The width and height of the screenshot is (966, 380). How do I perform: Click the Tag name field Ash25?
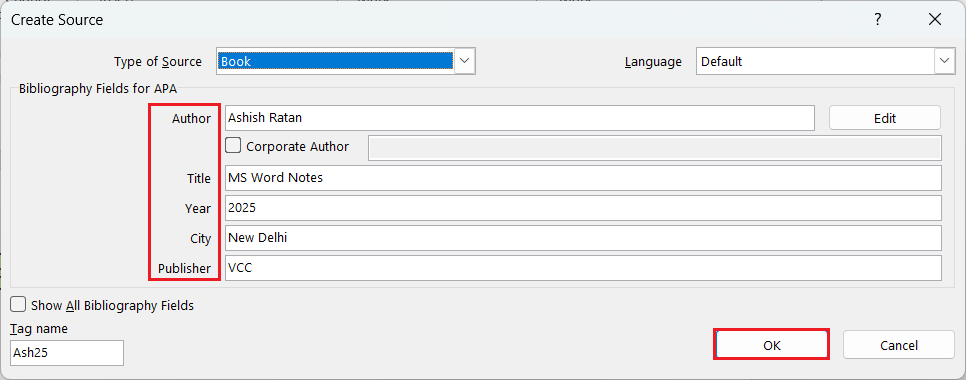67,353
